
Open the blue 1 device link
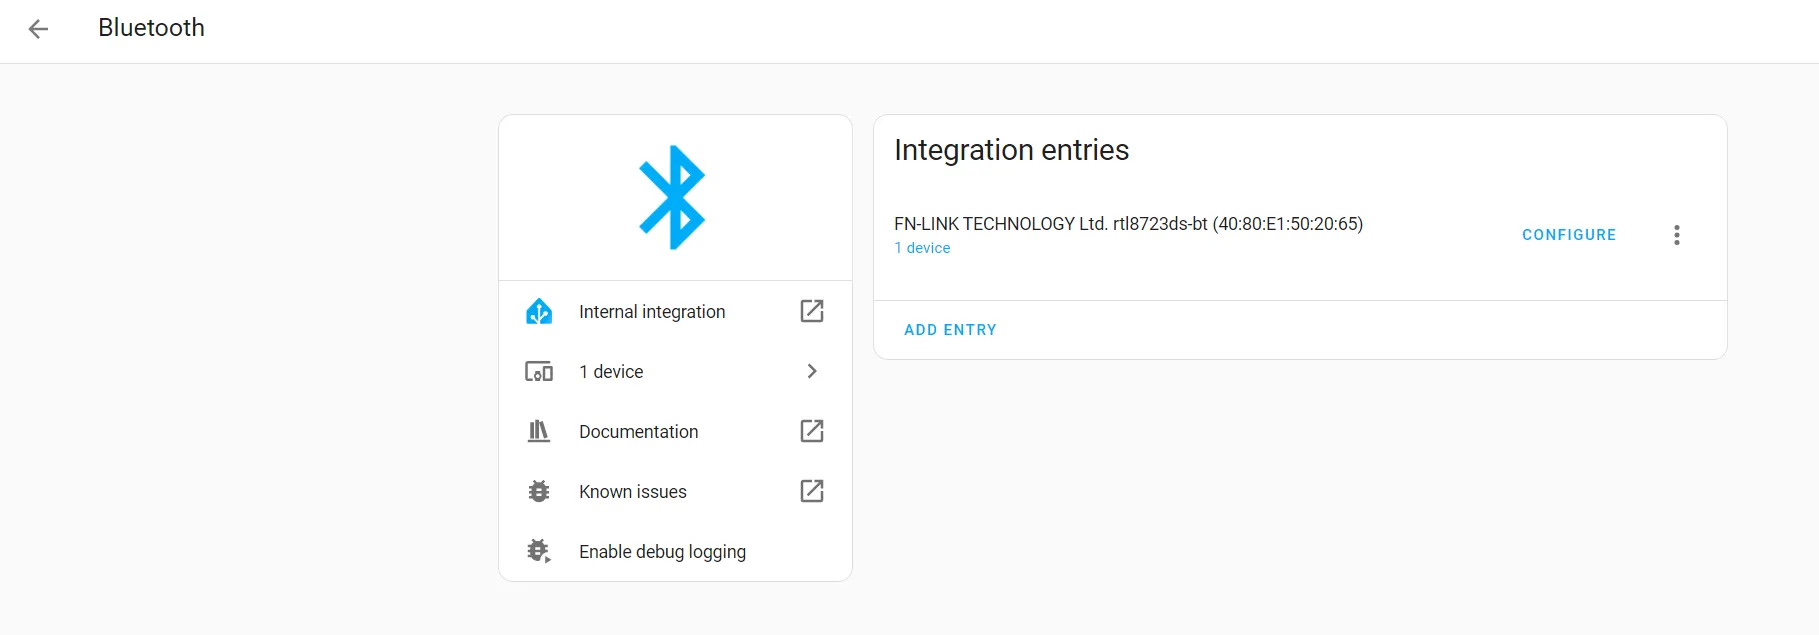922,248
